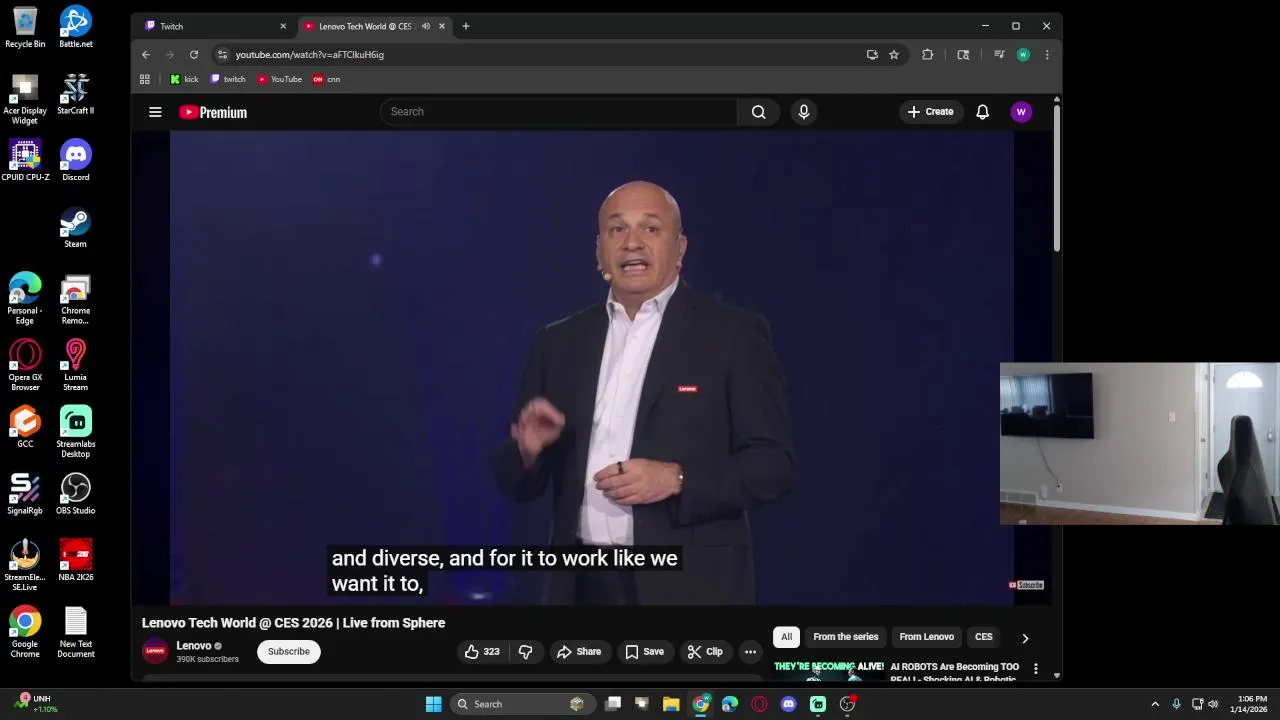Screen dimensions: 1280x720
Task: Open the cnn bookmark
Action: click(x=326, y=79)
